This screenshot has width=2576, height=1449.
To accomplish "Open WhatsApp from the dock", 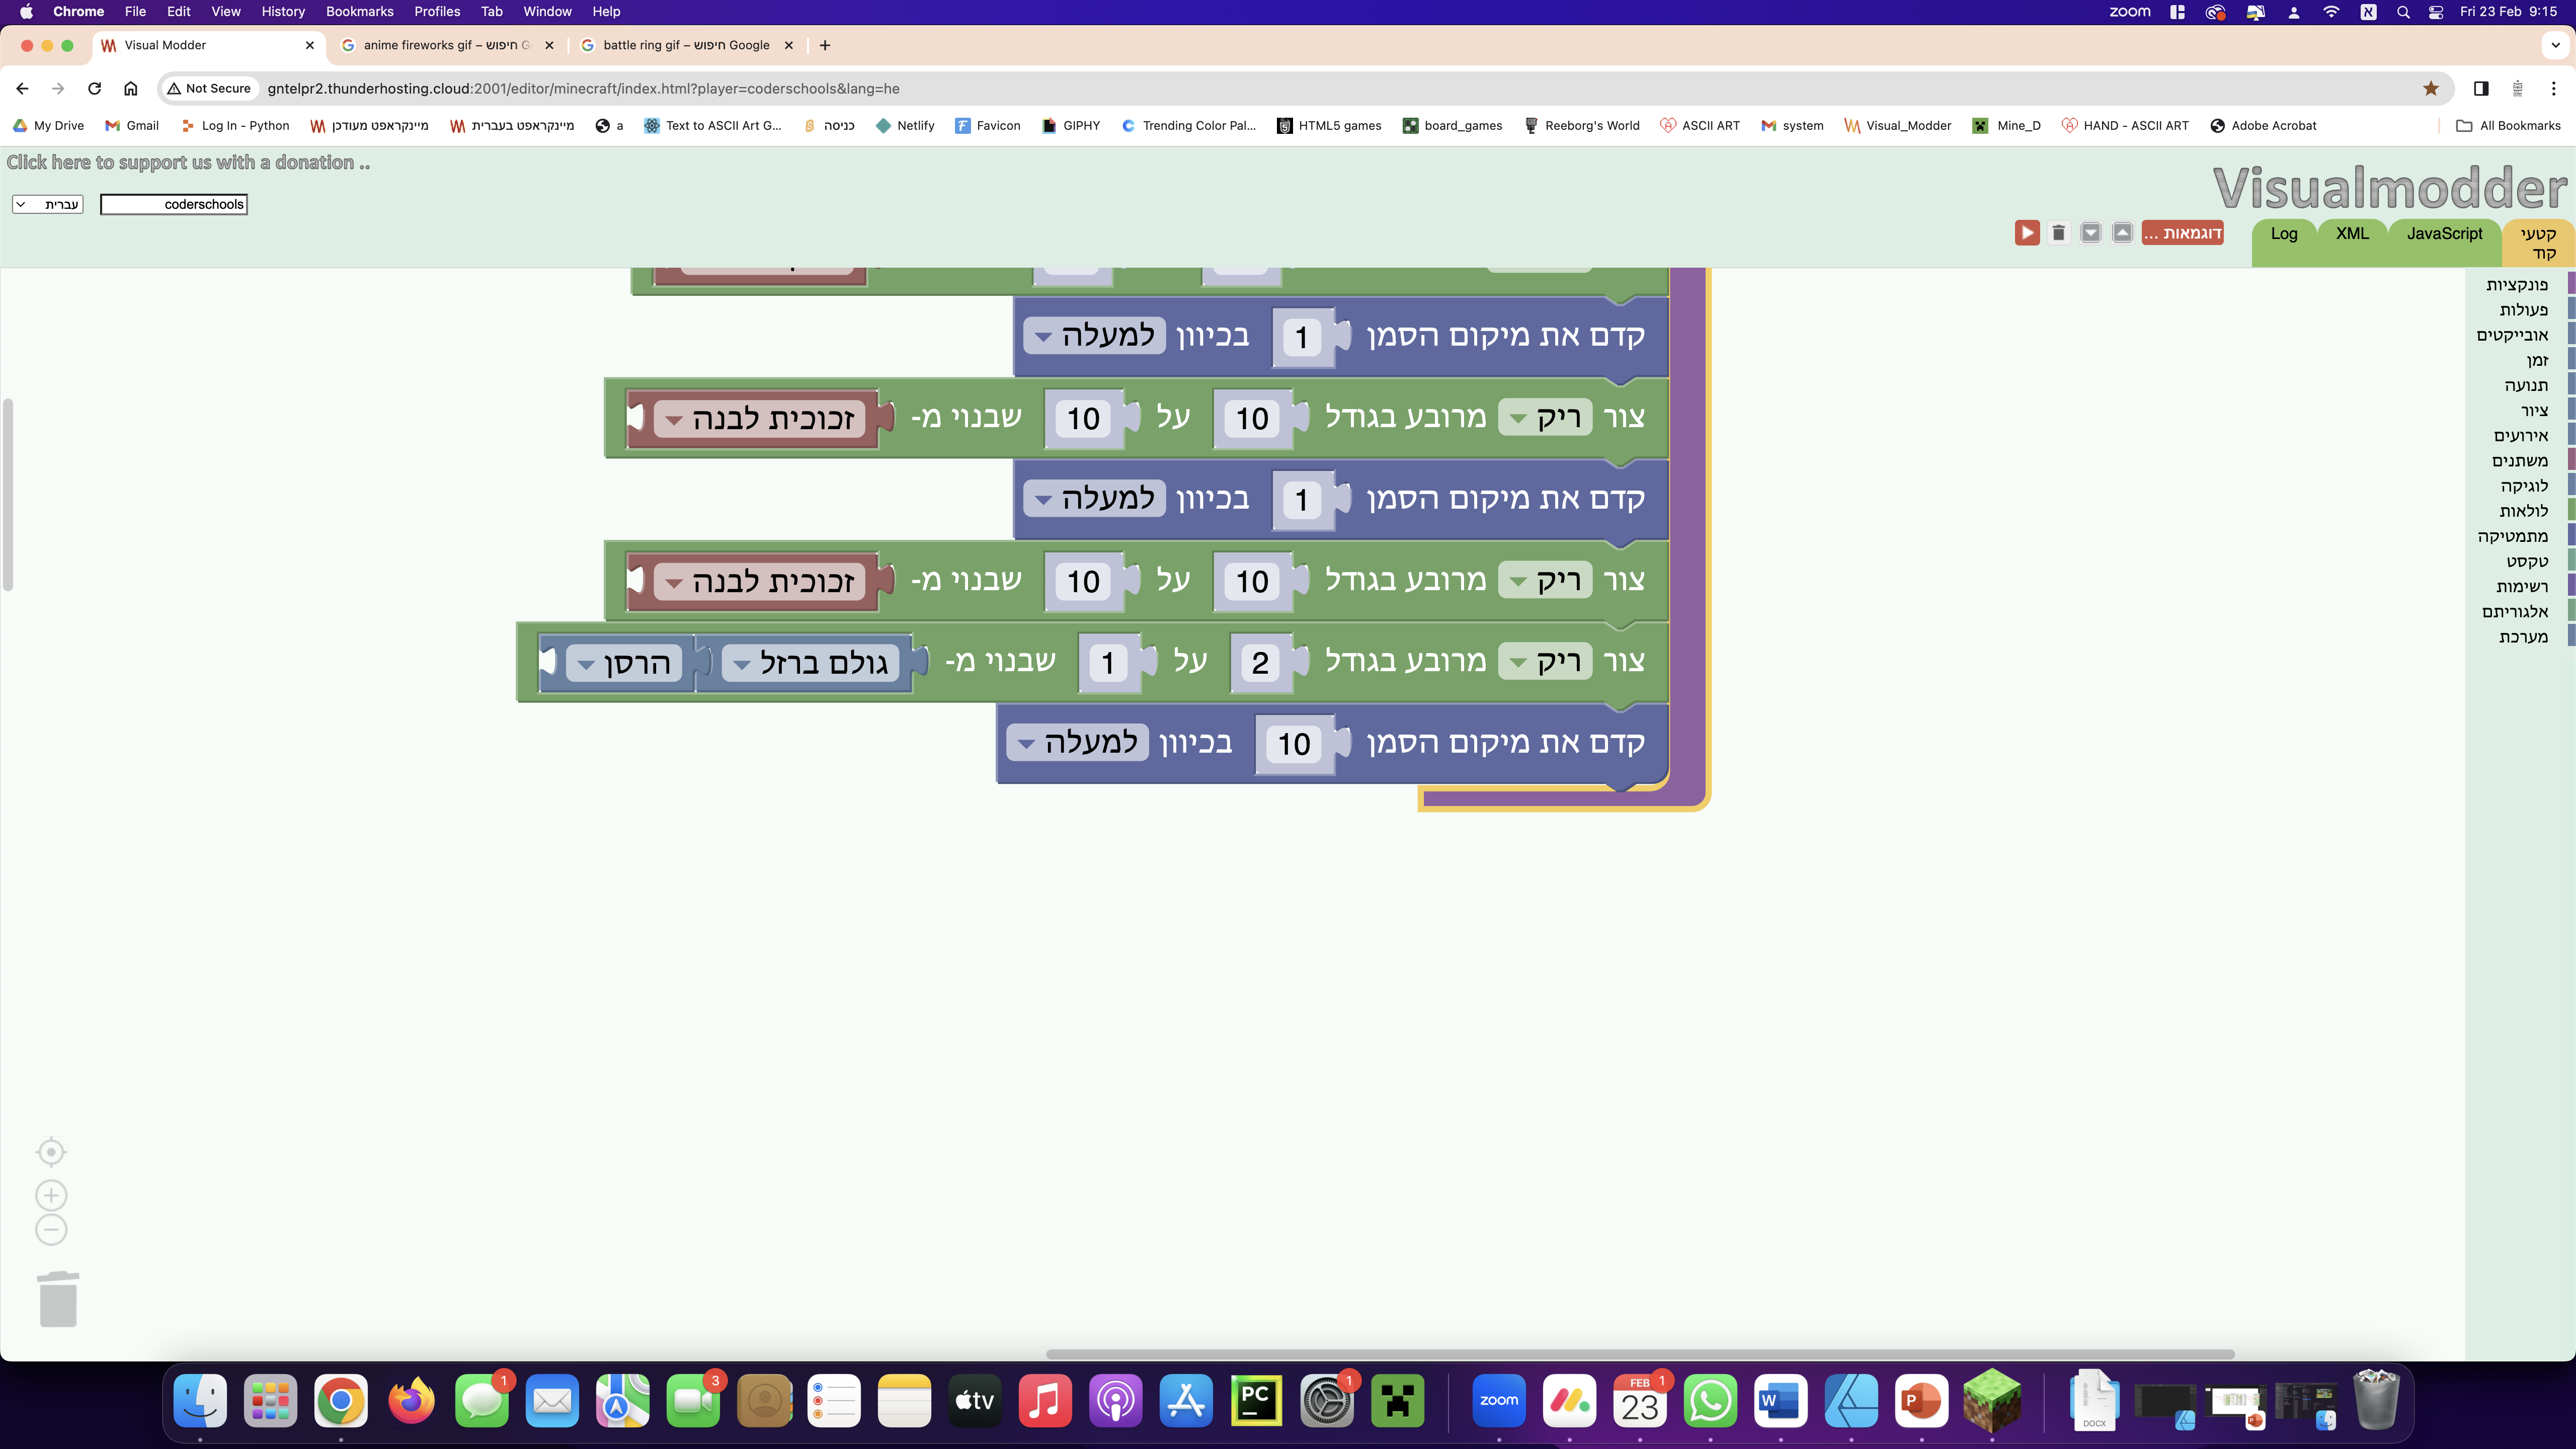I will [x=1710, y=1401].
